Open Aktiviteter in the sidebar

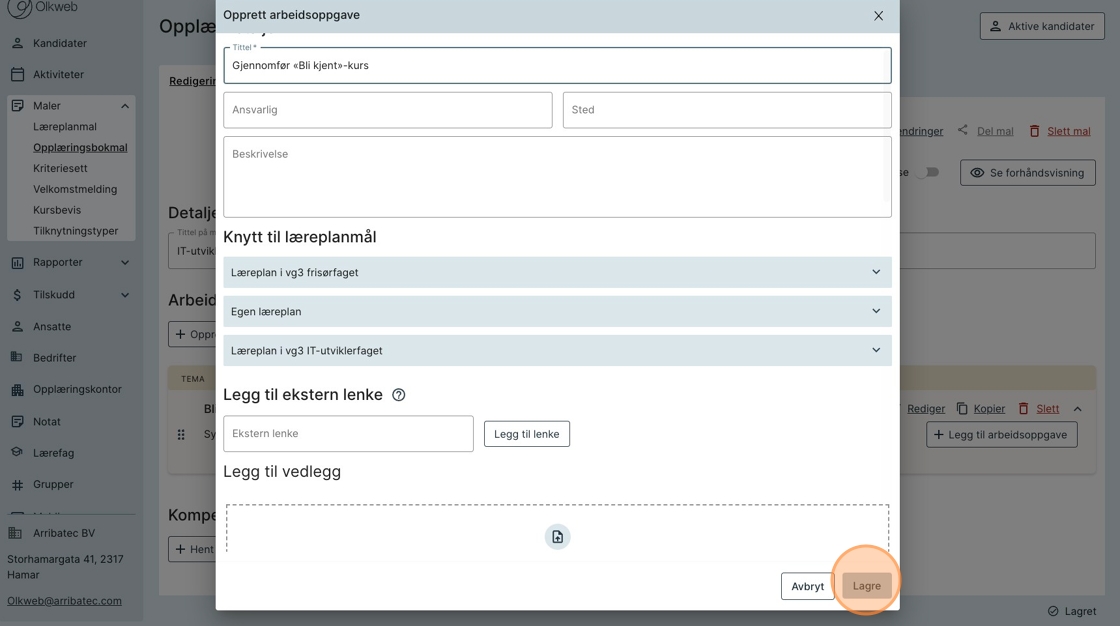pyautogui.click(x=58, y=74)
